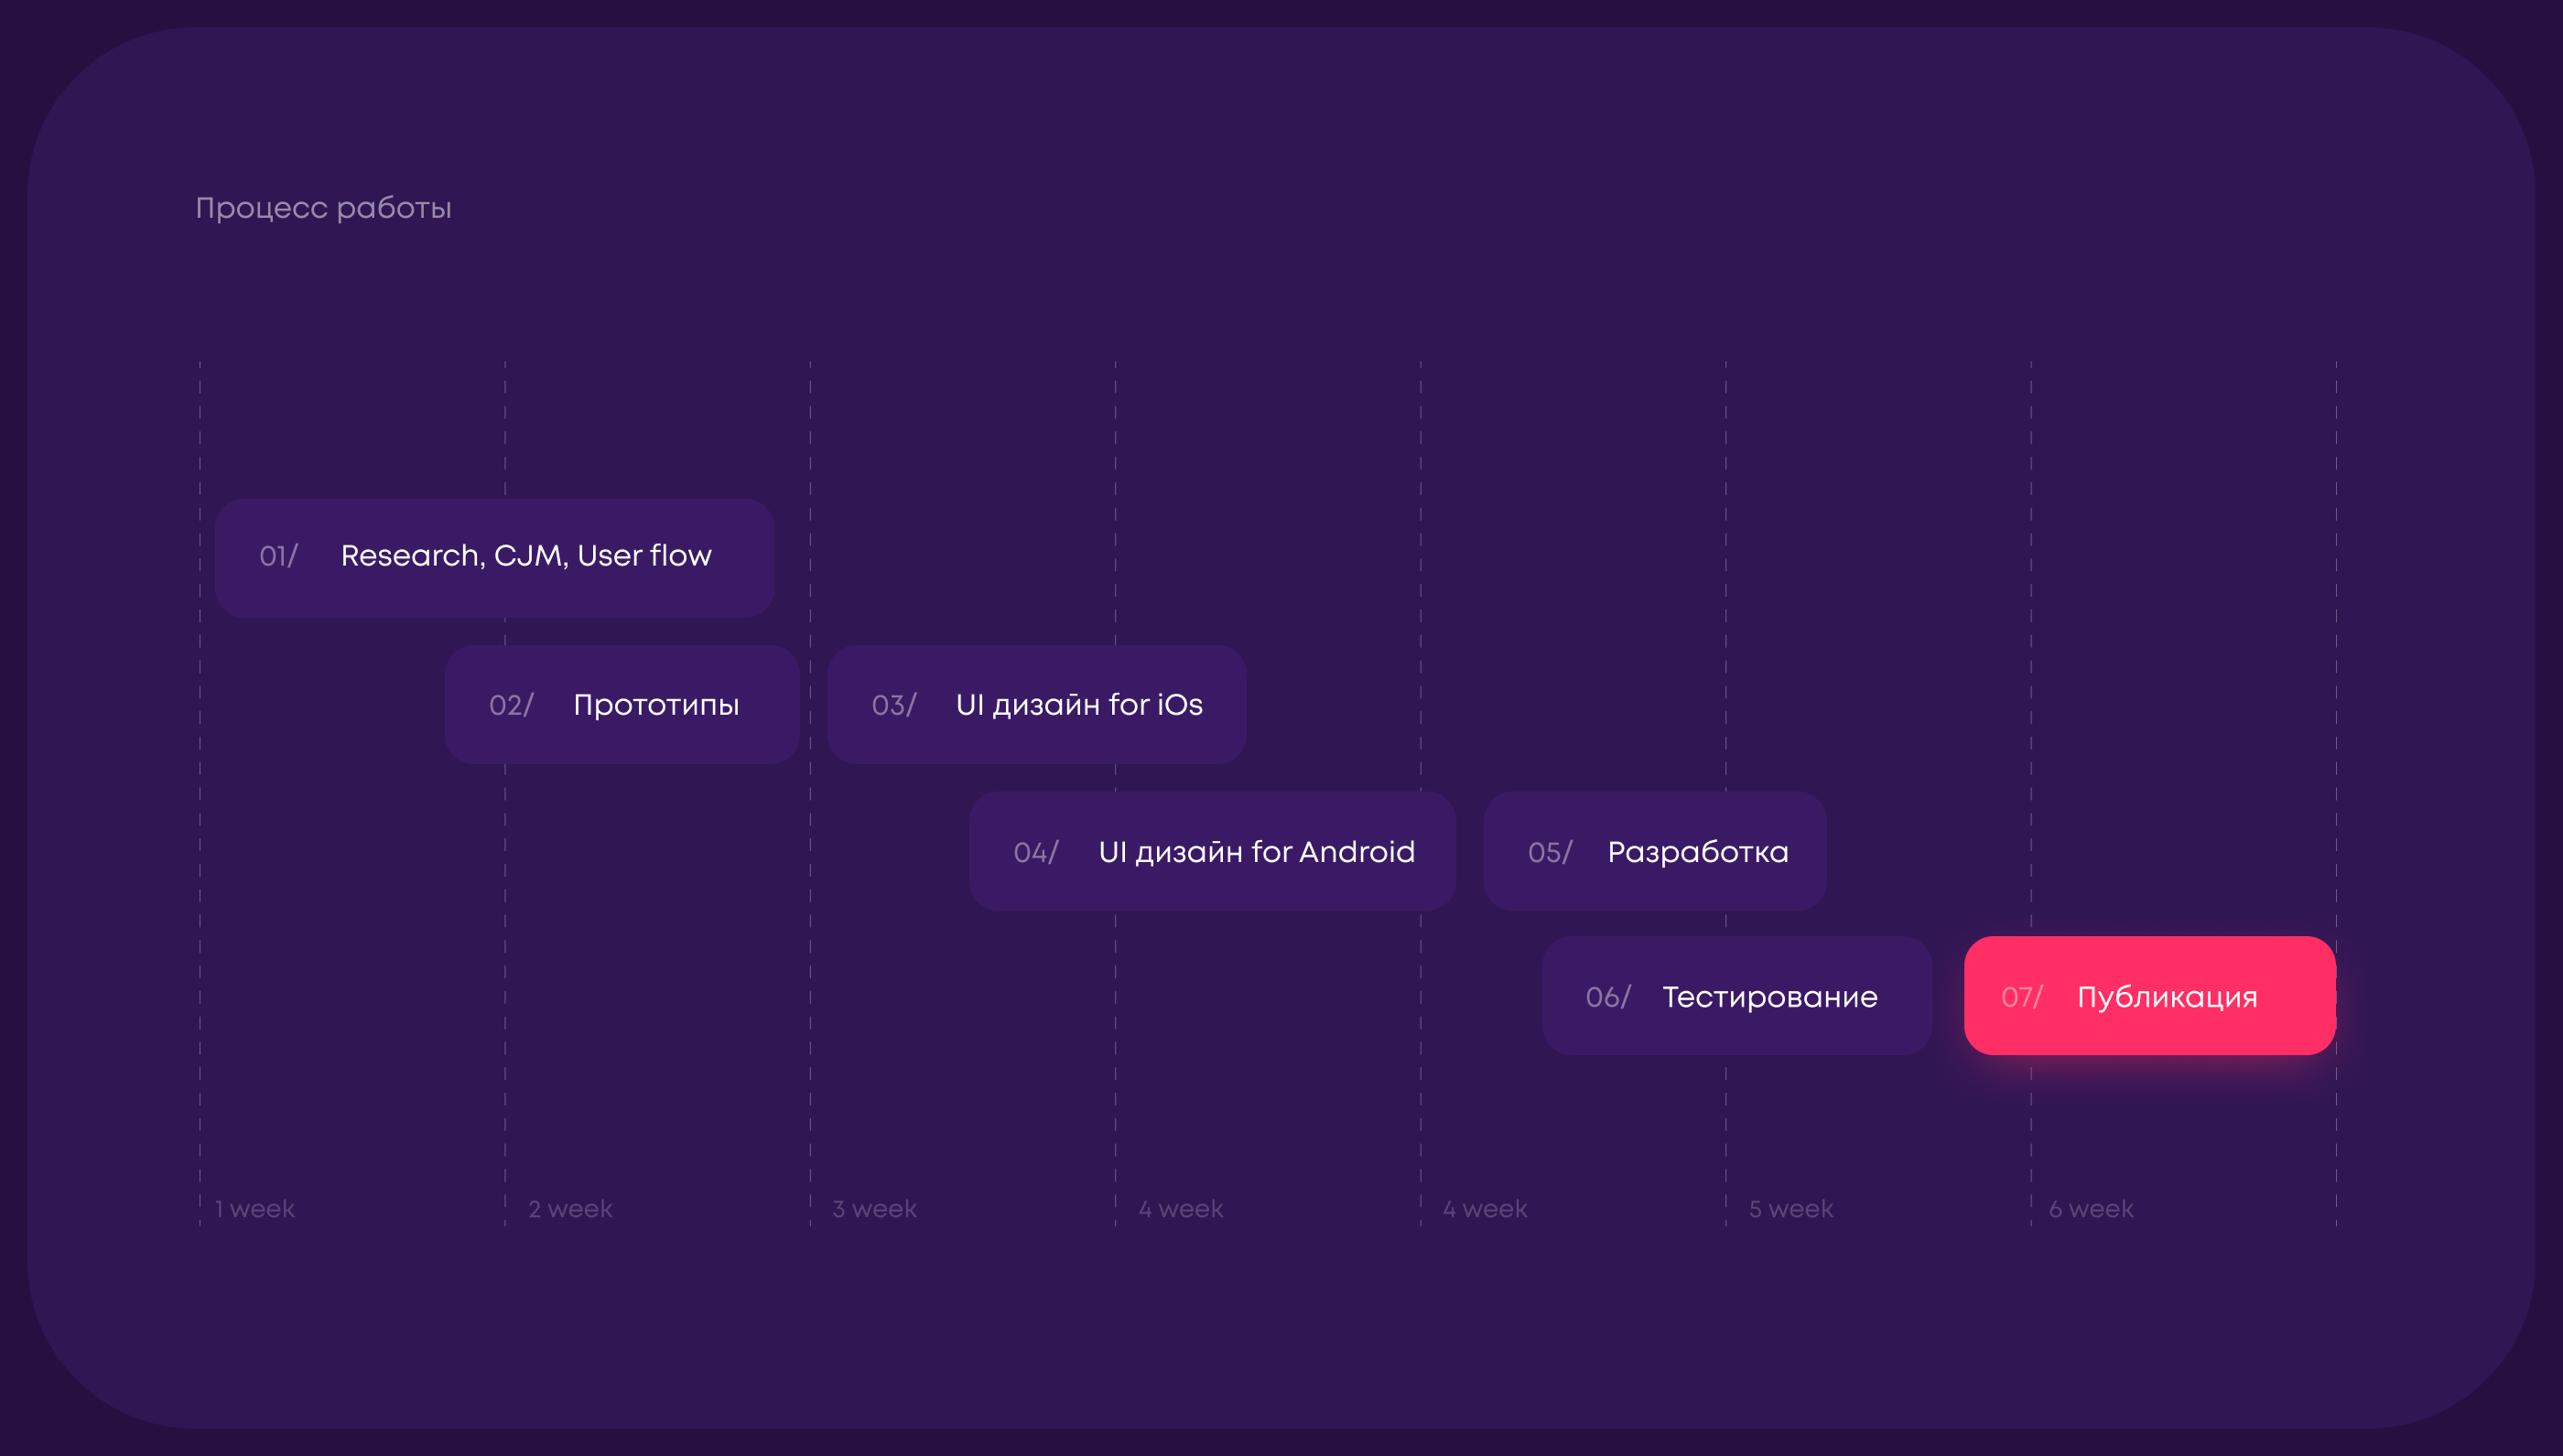Select the 6 week timeline label
Screen dimensions: 2563x1456
(x=2091, y=1209)
